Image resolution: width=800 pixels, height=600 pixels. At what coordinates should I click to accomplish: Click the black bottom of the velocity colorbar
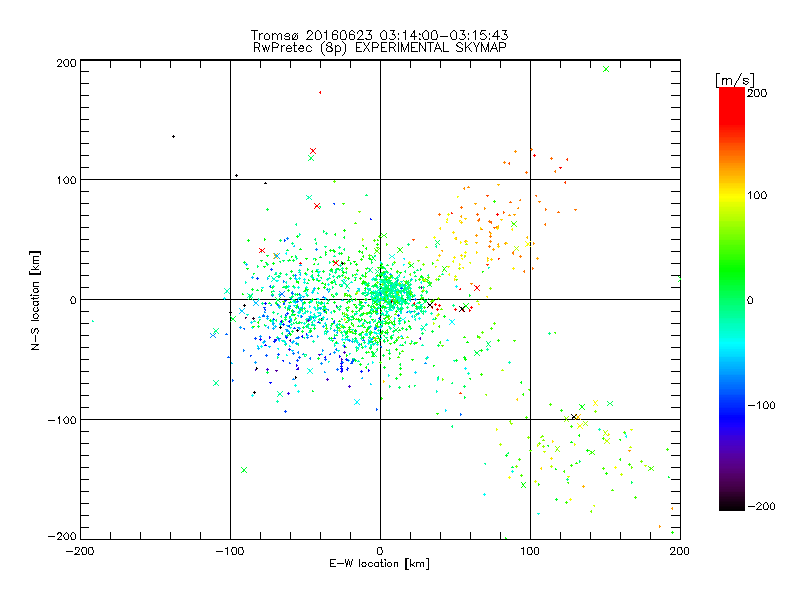click(x=732, y=504)
